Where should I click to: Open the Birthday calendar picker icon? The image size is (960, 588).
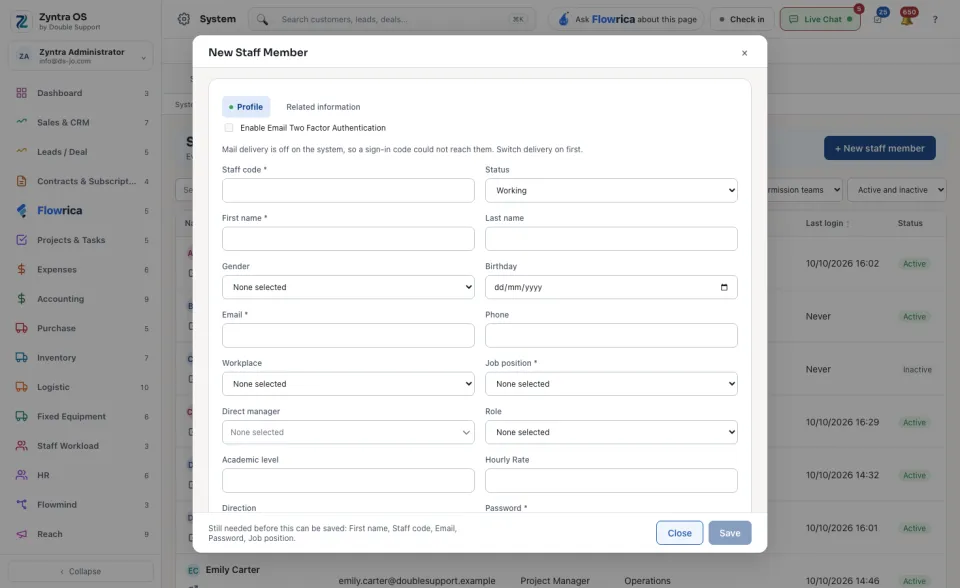point(724,287)
